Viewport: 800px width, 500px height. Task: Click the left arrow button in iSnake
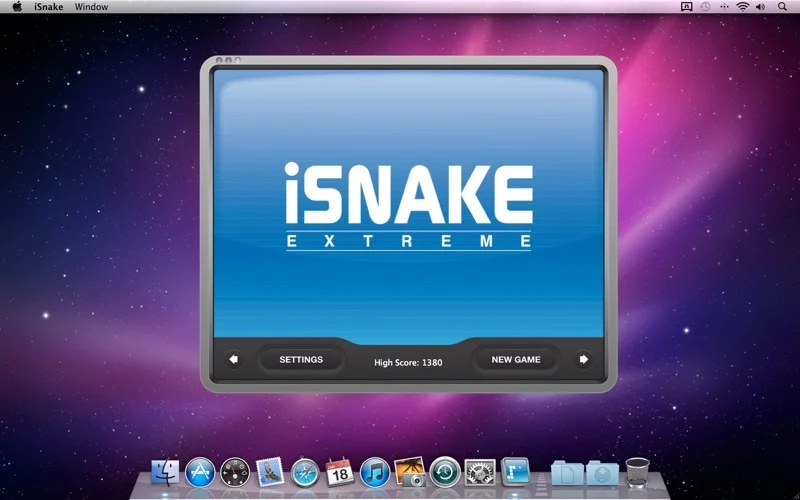tap(234, 359)
